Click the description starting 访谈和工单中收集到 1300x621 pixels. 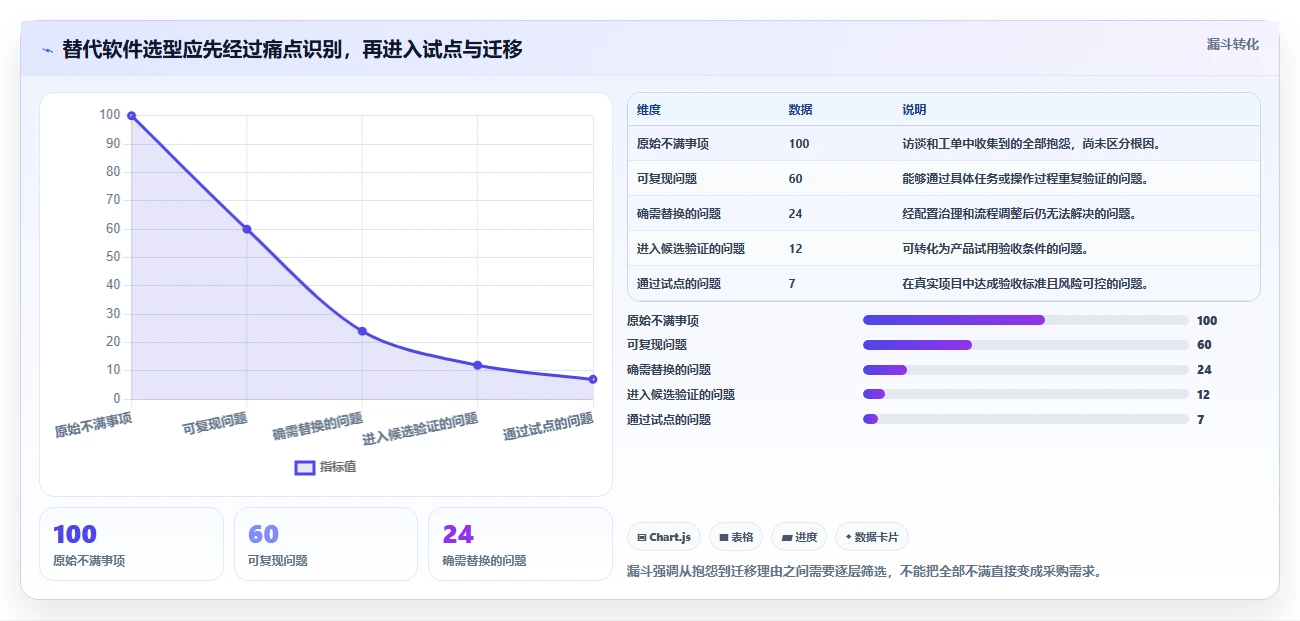(x=1031, y=144)
